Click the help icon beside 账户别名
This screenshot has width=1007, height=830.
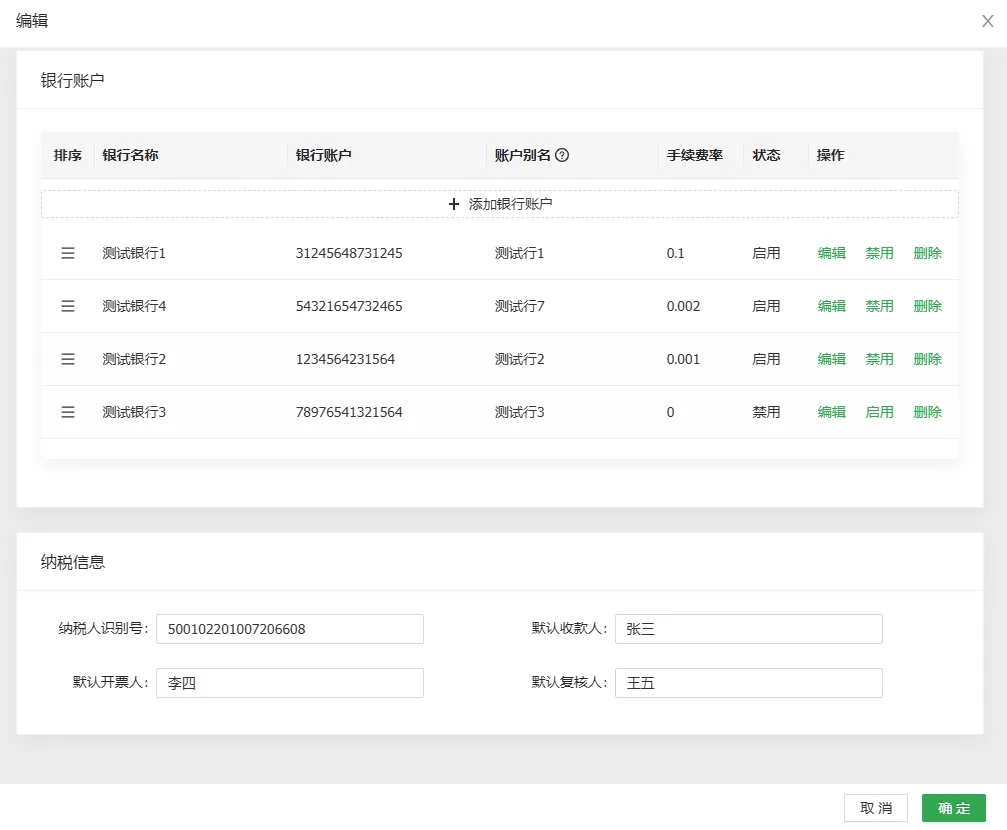[562, 155]
